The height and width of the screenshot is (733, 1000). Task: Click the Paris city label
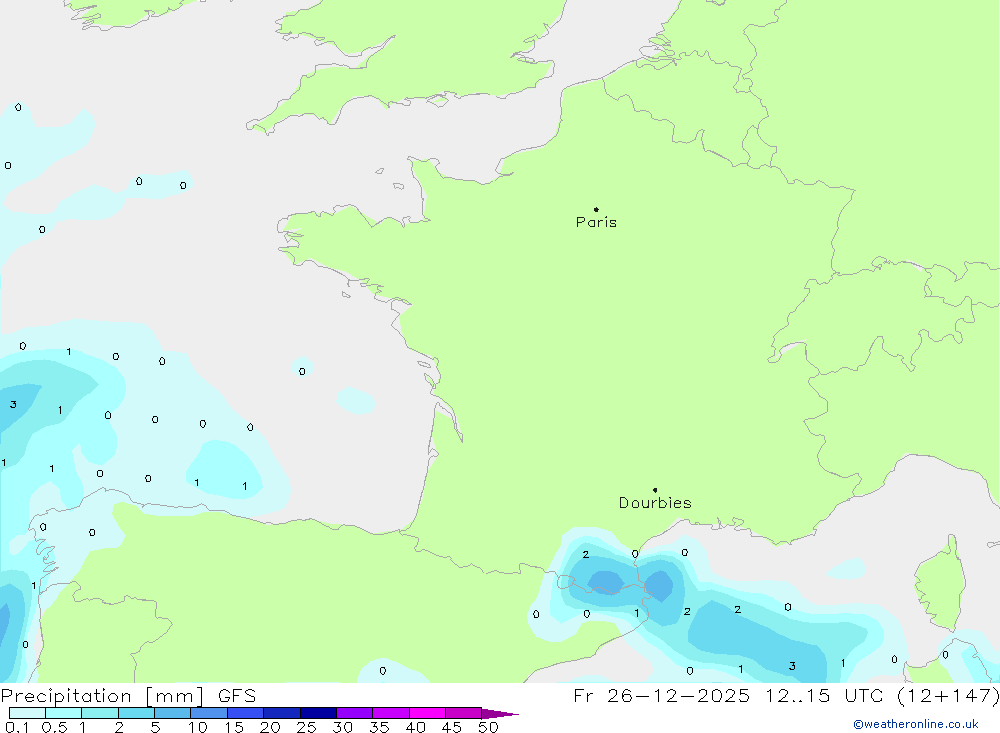point(596,222)
